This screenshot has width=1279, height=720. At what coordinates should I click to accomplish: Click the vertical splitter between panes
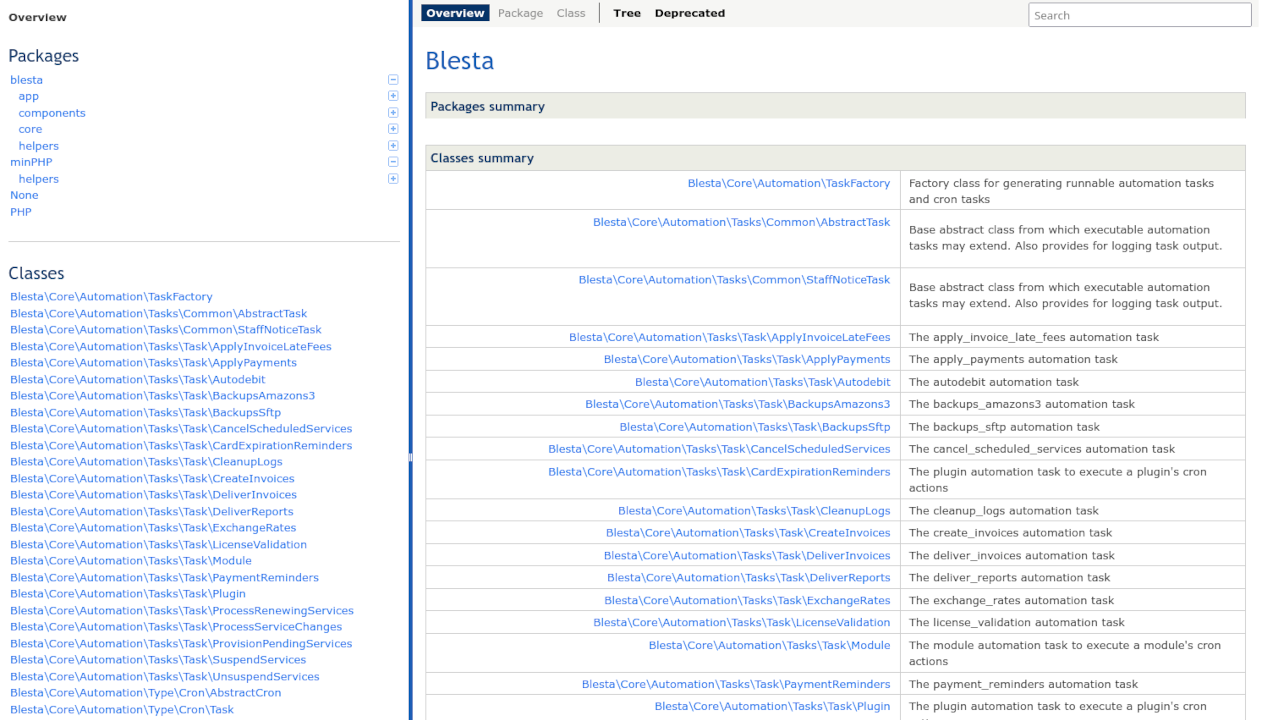[410, 457]
